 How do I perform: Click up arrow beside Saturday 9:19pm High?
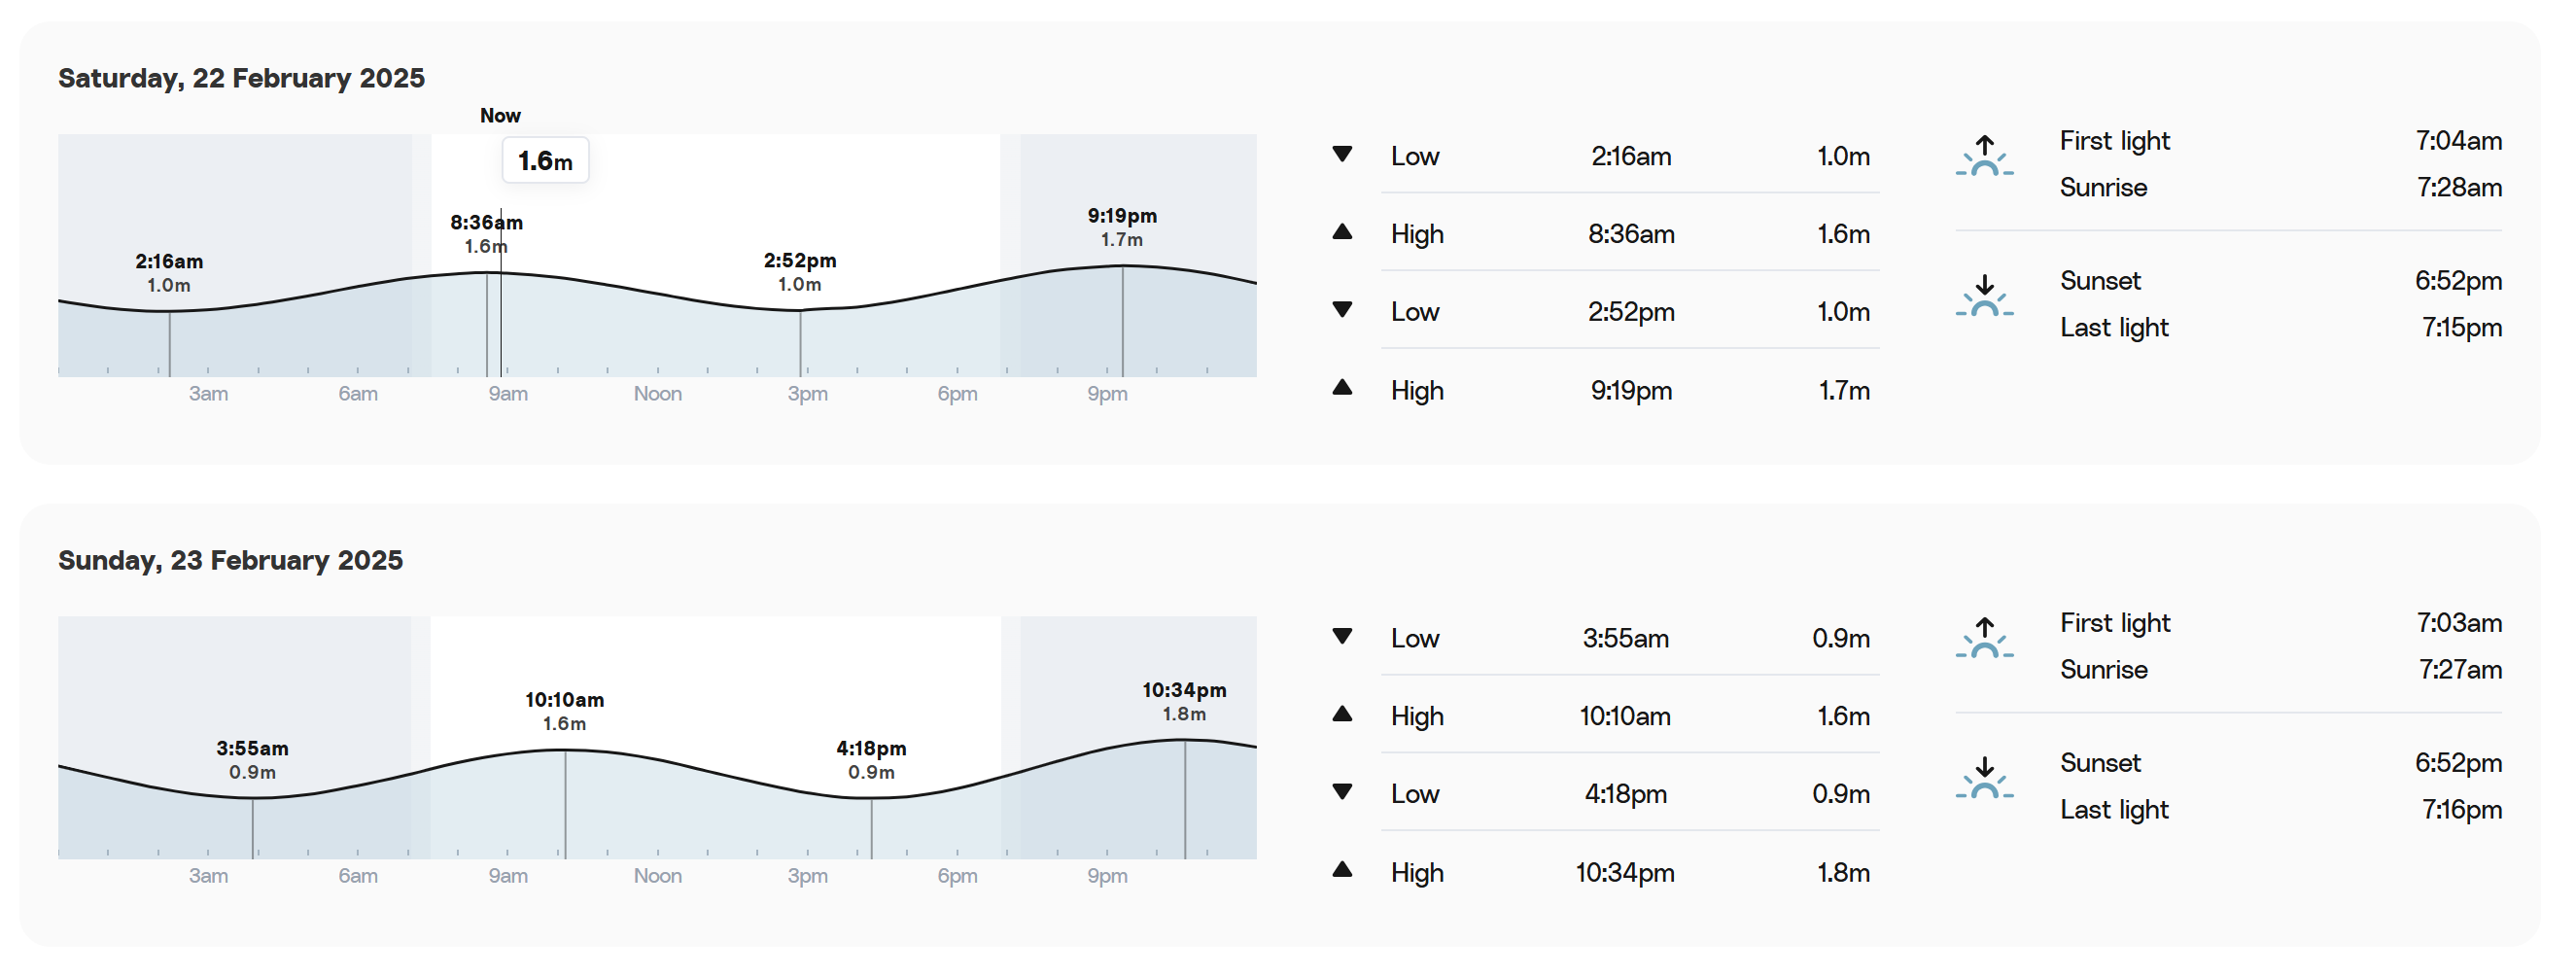coord(1342,388)
